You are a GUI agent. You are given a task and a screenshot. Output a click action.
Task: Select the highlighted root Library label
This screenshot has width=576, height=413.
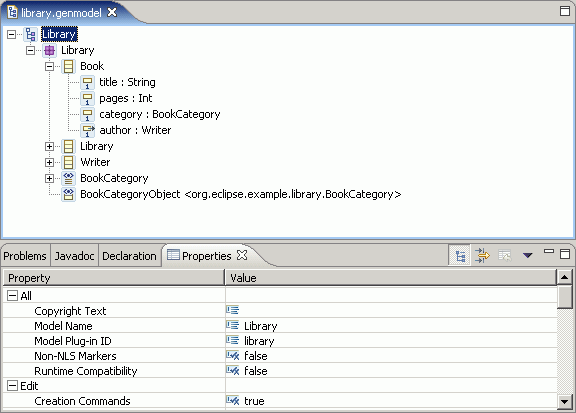tap(59, 35)
